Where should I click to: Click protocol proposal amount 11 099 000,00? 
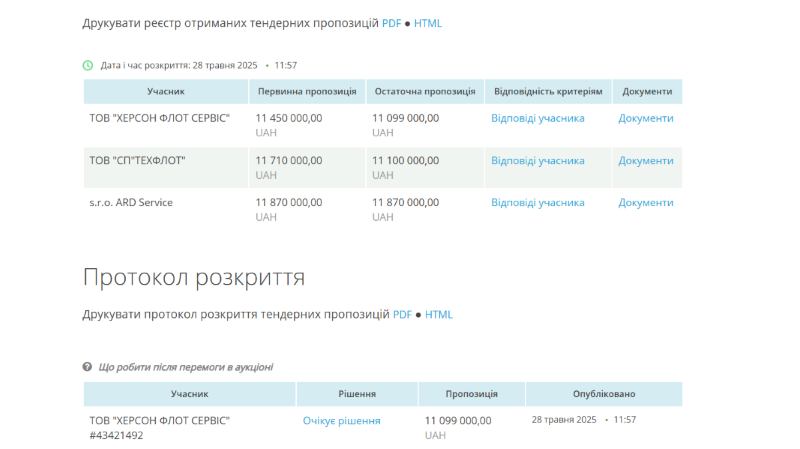tap(458, 421)
